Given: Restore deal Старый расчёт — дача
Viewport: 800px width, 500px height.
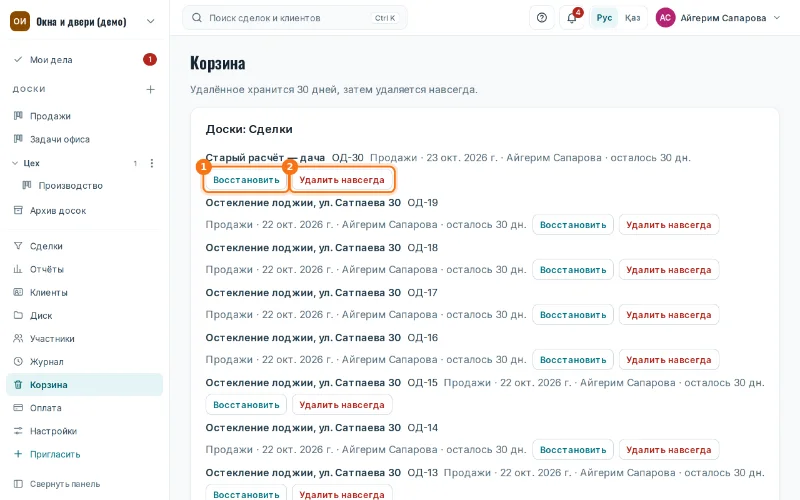Looking at the screenshot, I should point(246,180).
